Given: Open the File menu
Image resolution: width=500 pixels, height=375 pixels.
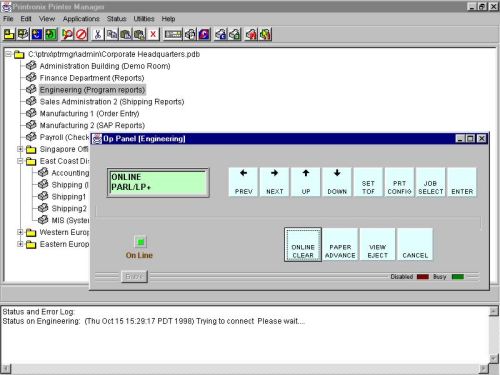Looking at the screenshot, I should point(8,19).
